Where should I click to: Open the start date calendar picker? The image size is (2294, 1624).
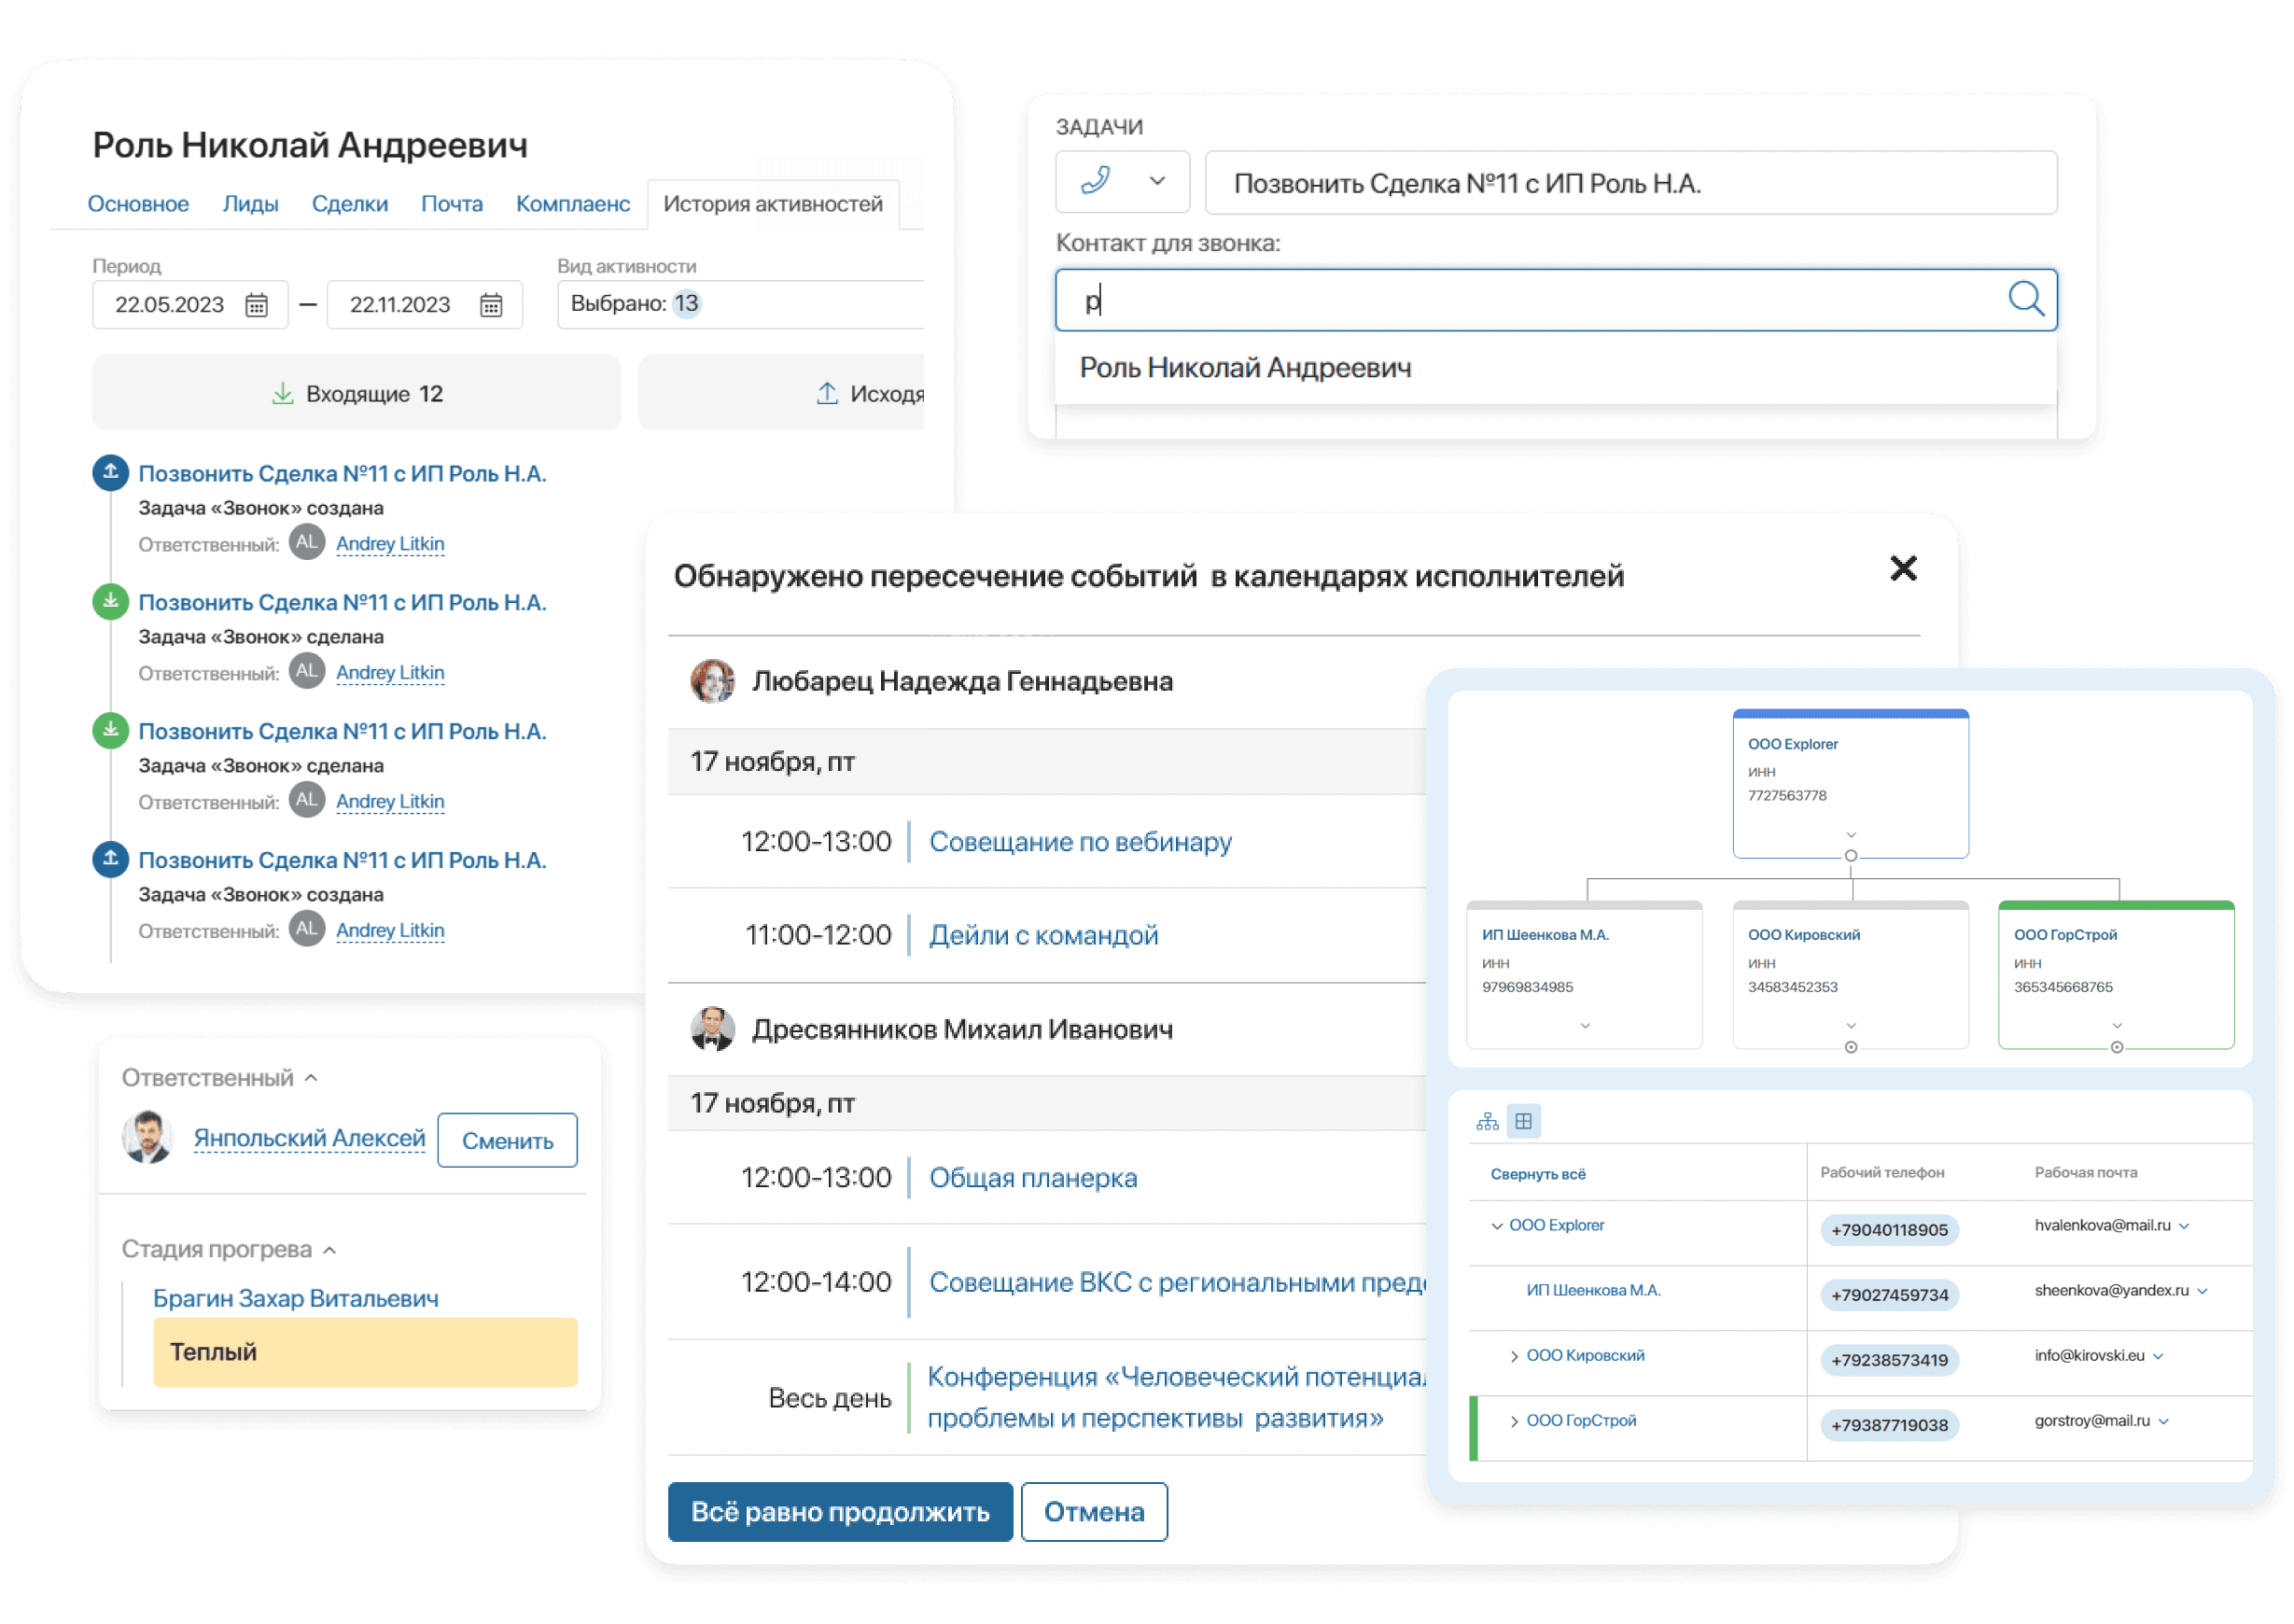pos(257,305)
